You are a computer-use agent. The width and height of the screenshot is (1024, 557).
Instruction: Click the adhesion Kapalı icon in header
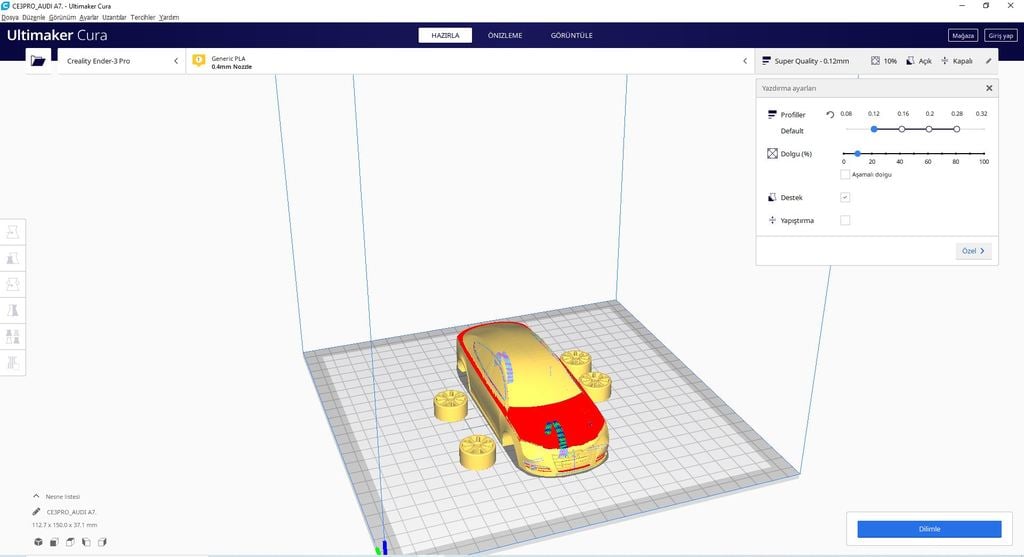tap(945, 61)
